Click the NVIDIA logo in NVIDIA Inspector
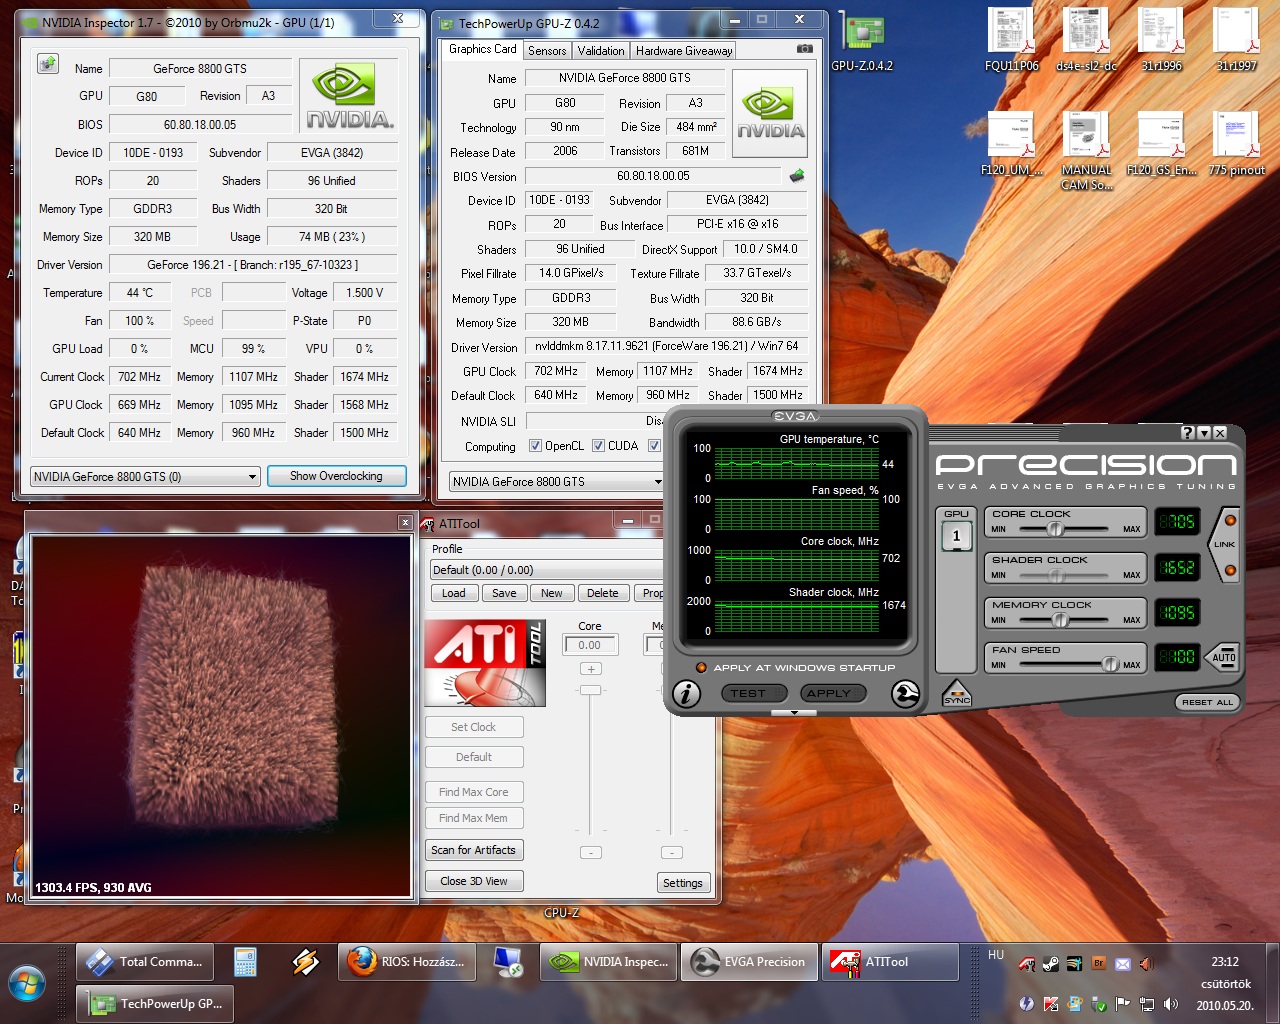 350,96
